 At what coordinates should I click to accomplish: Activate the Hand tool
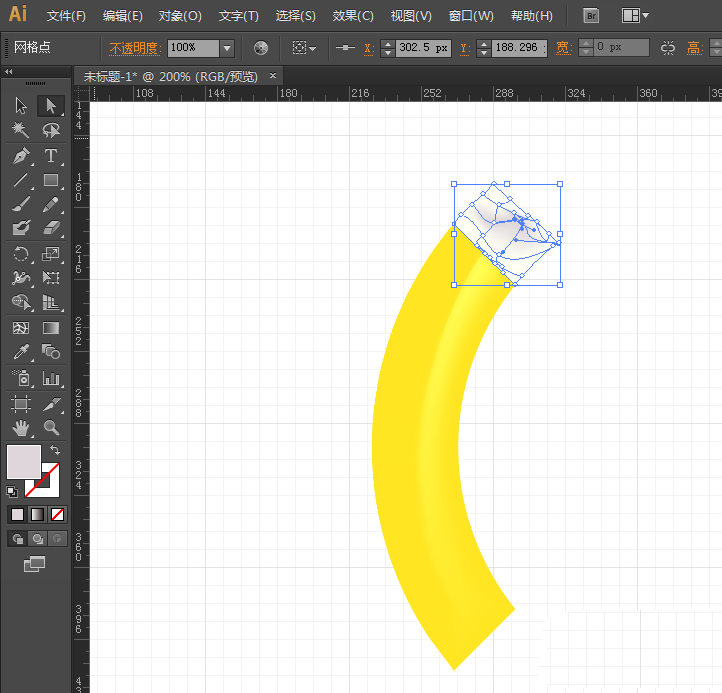pos(21,428)
